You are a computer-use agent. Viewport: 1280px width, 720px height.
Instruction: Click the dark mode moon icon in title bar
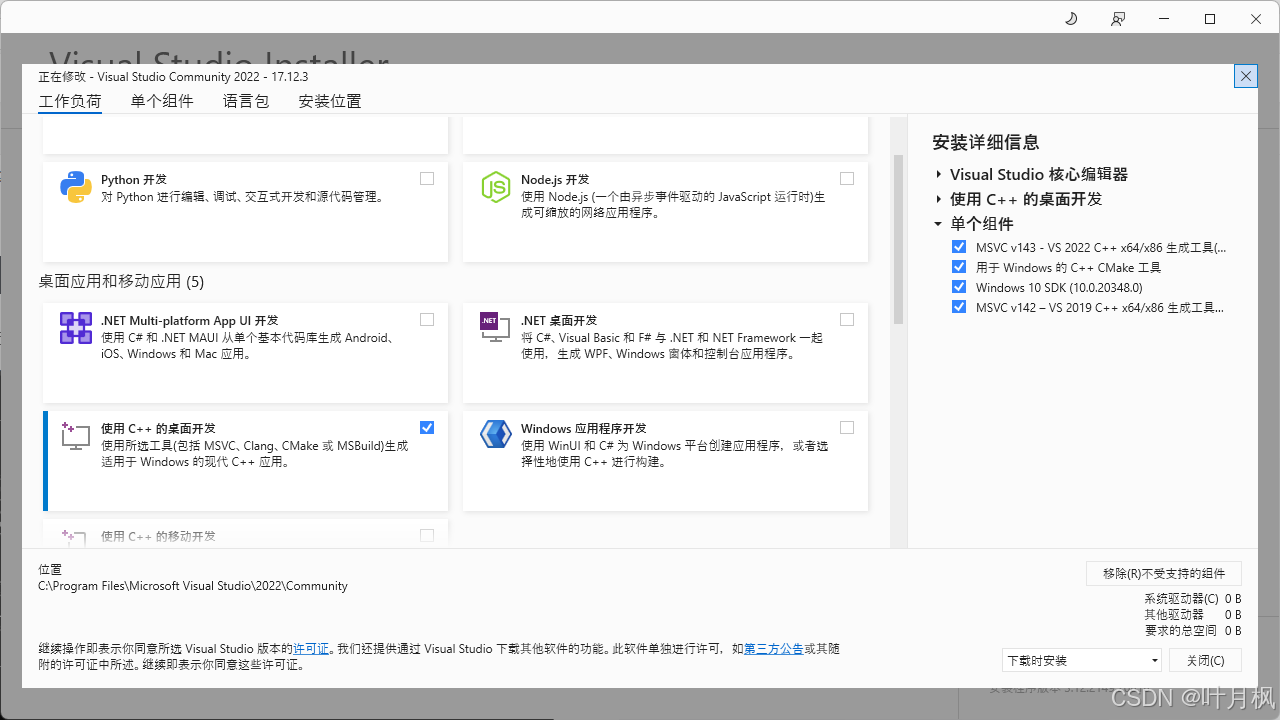(x=1071, y=19)
